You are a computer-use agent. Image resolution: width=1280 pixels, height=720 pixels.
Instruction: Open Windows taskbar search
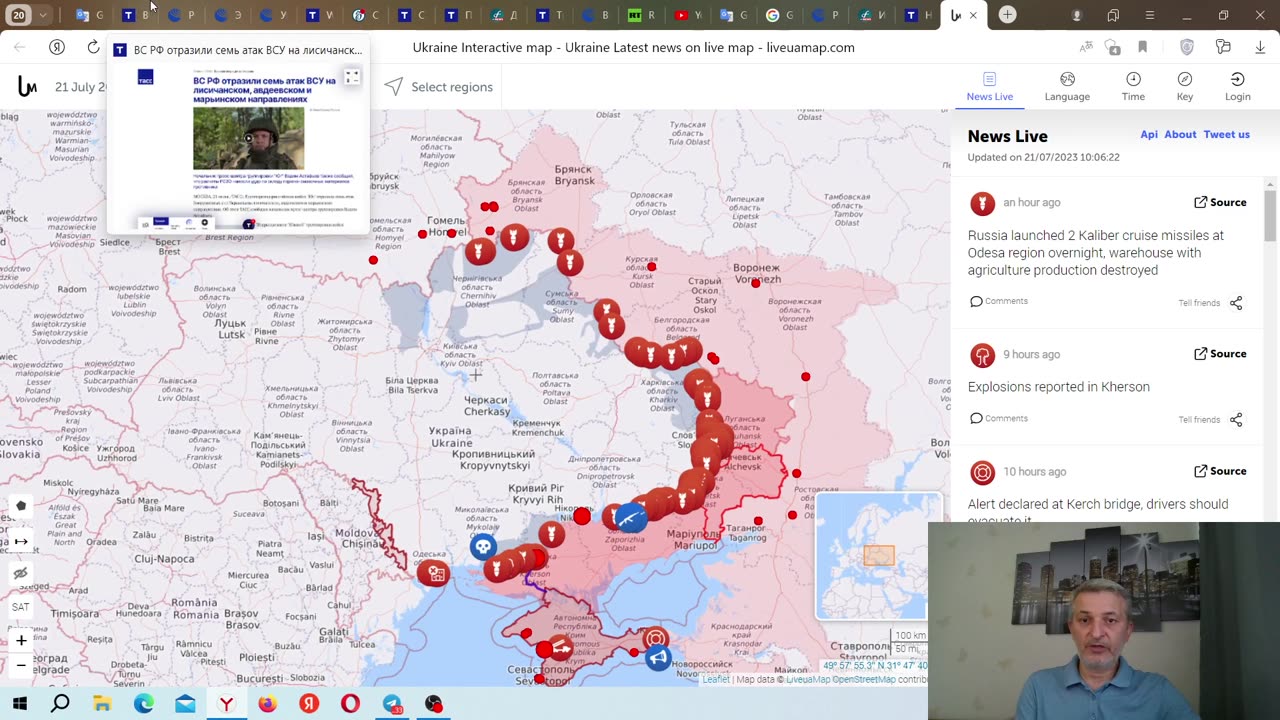[60, 704]
